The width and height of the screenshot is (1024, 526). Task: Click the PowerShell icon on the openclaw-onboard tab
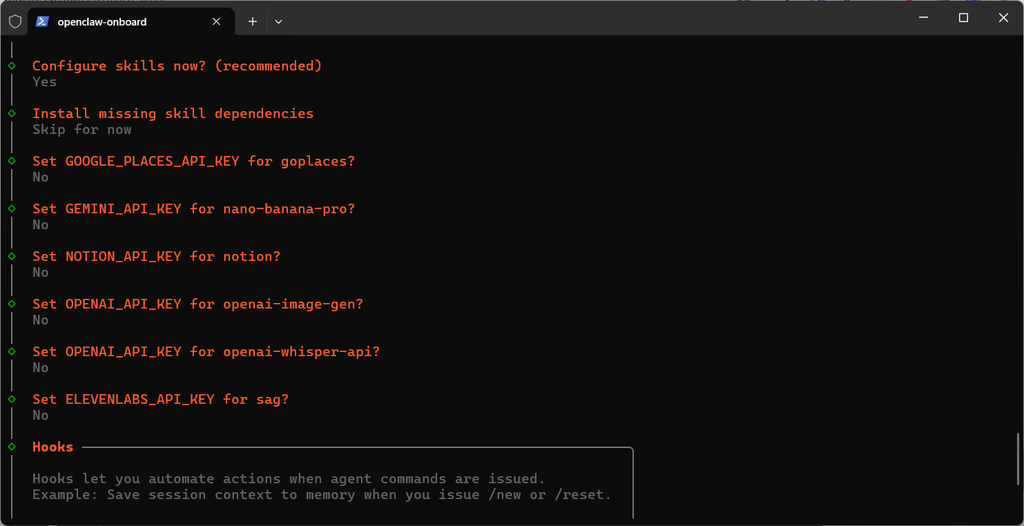(x=43, y=21)
